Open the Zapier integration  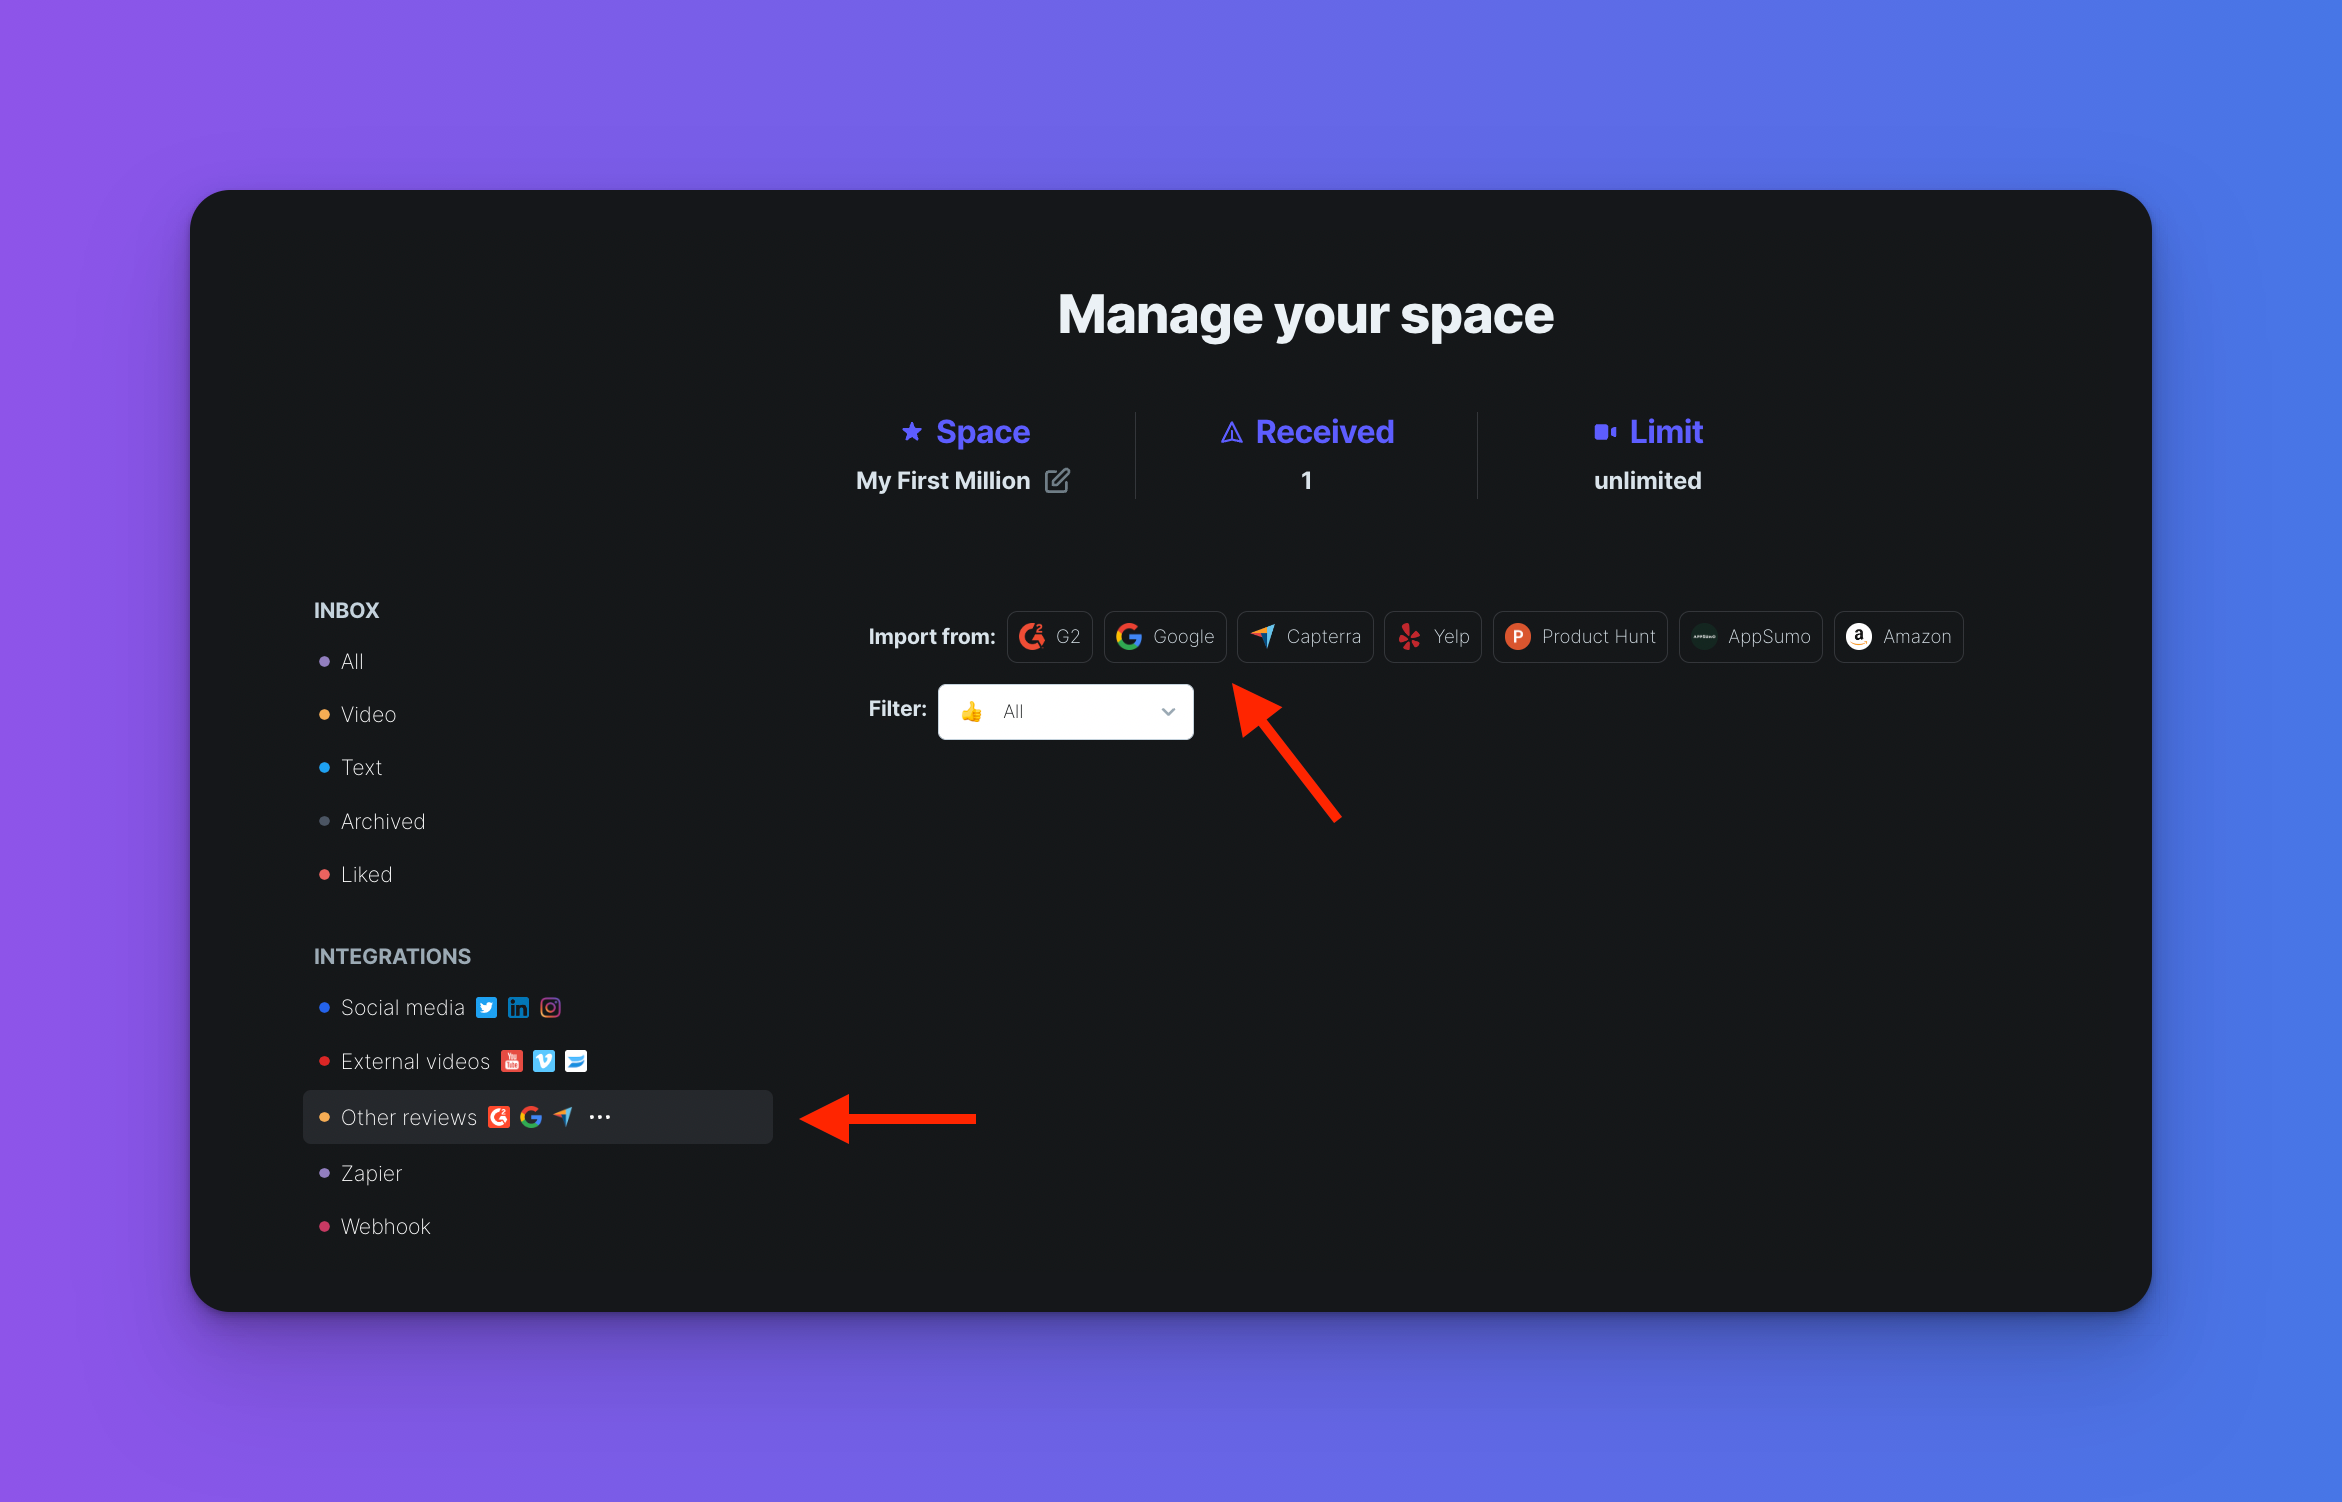[371, 1174]
